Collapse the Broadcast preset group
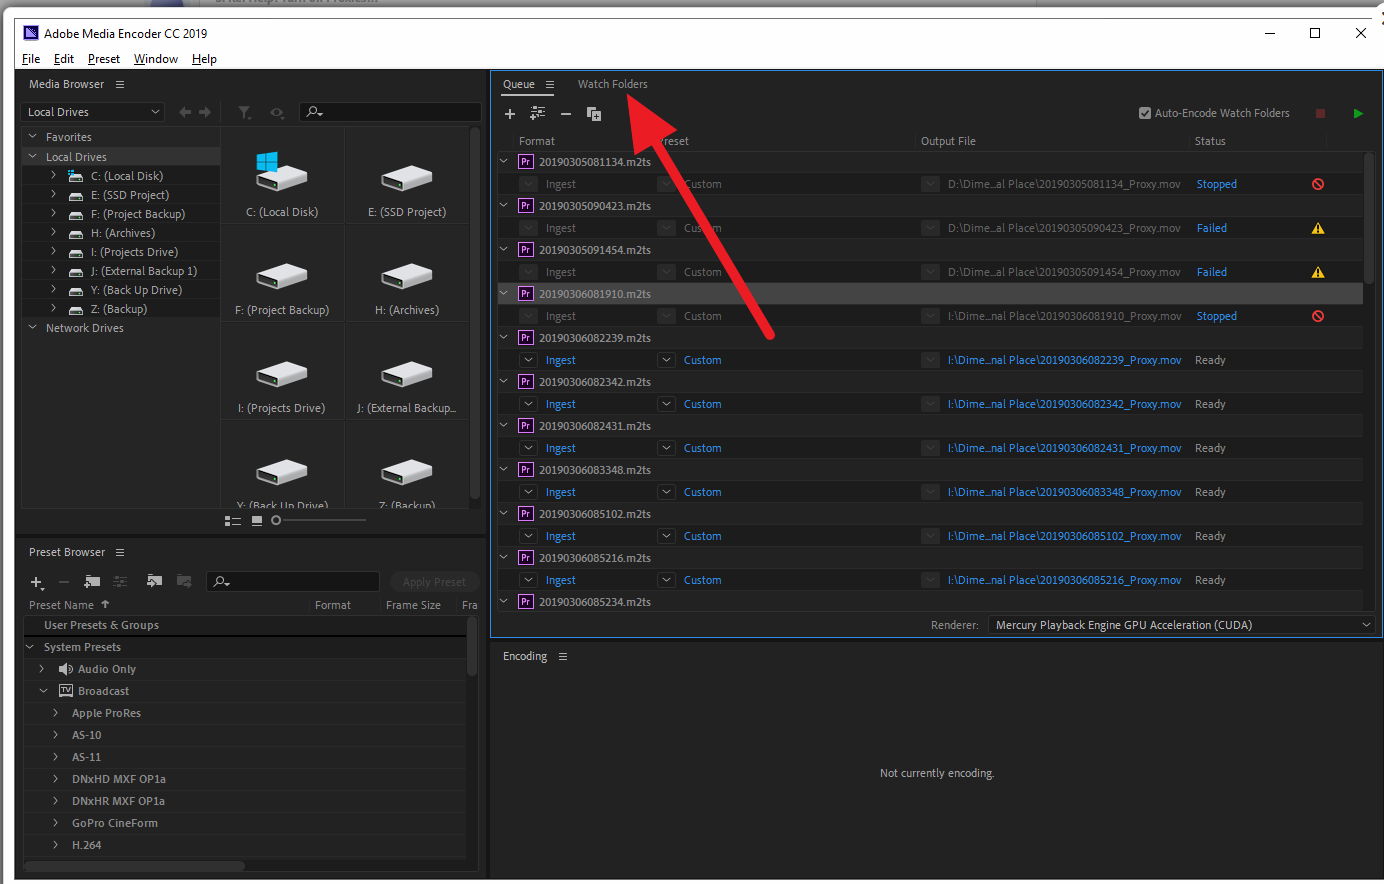The height and width of the screenshot is (884, 1384). [43, 690]
